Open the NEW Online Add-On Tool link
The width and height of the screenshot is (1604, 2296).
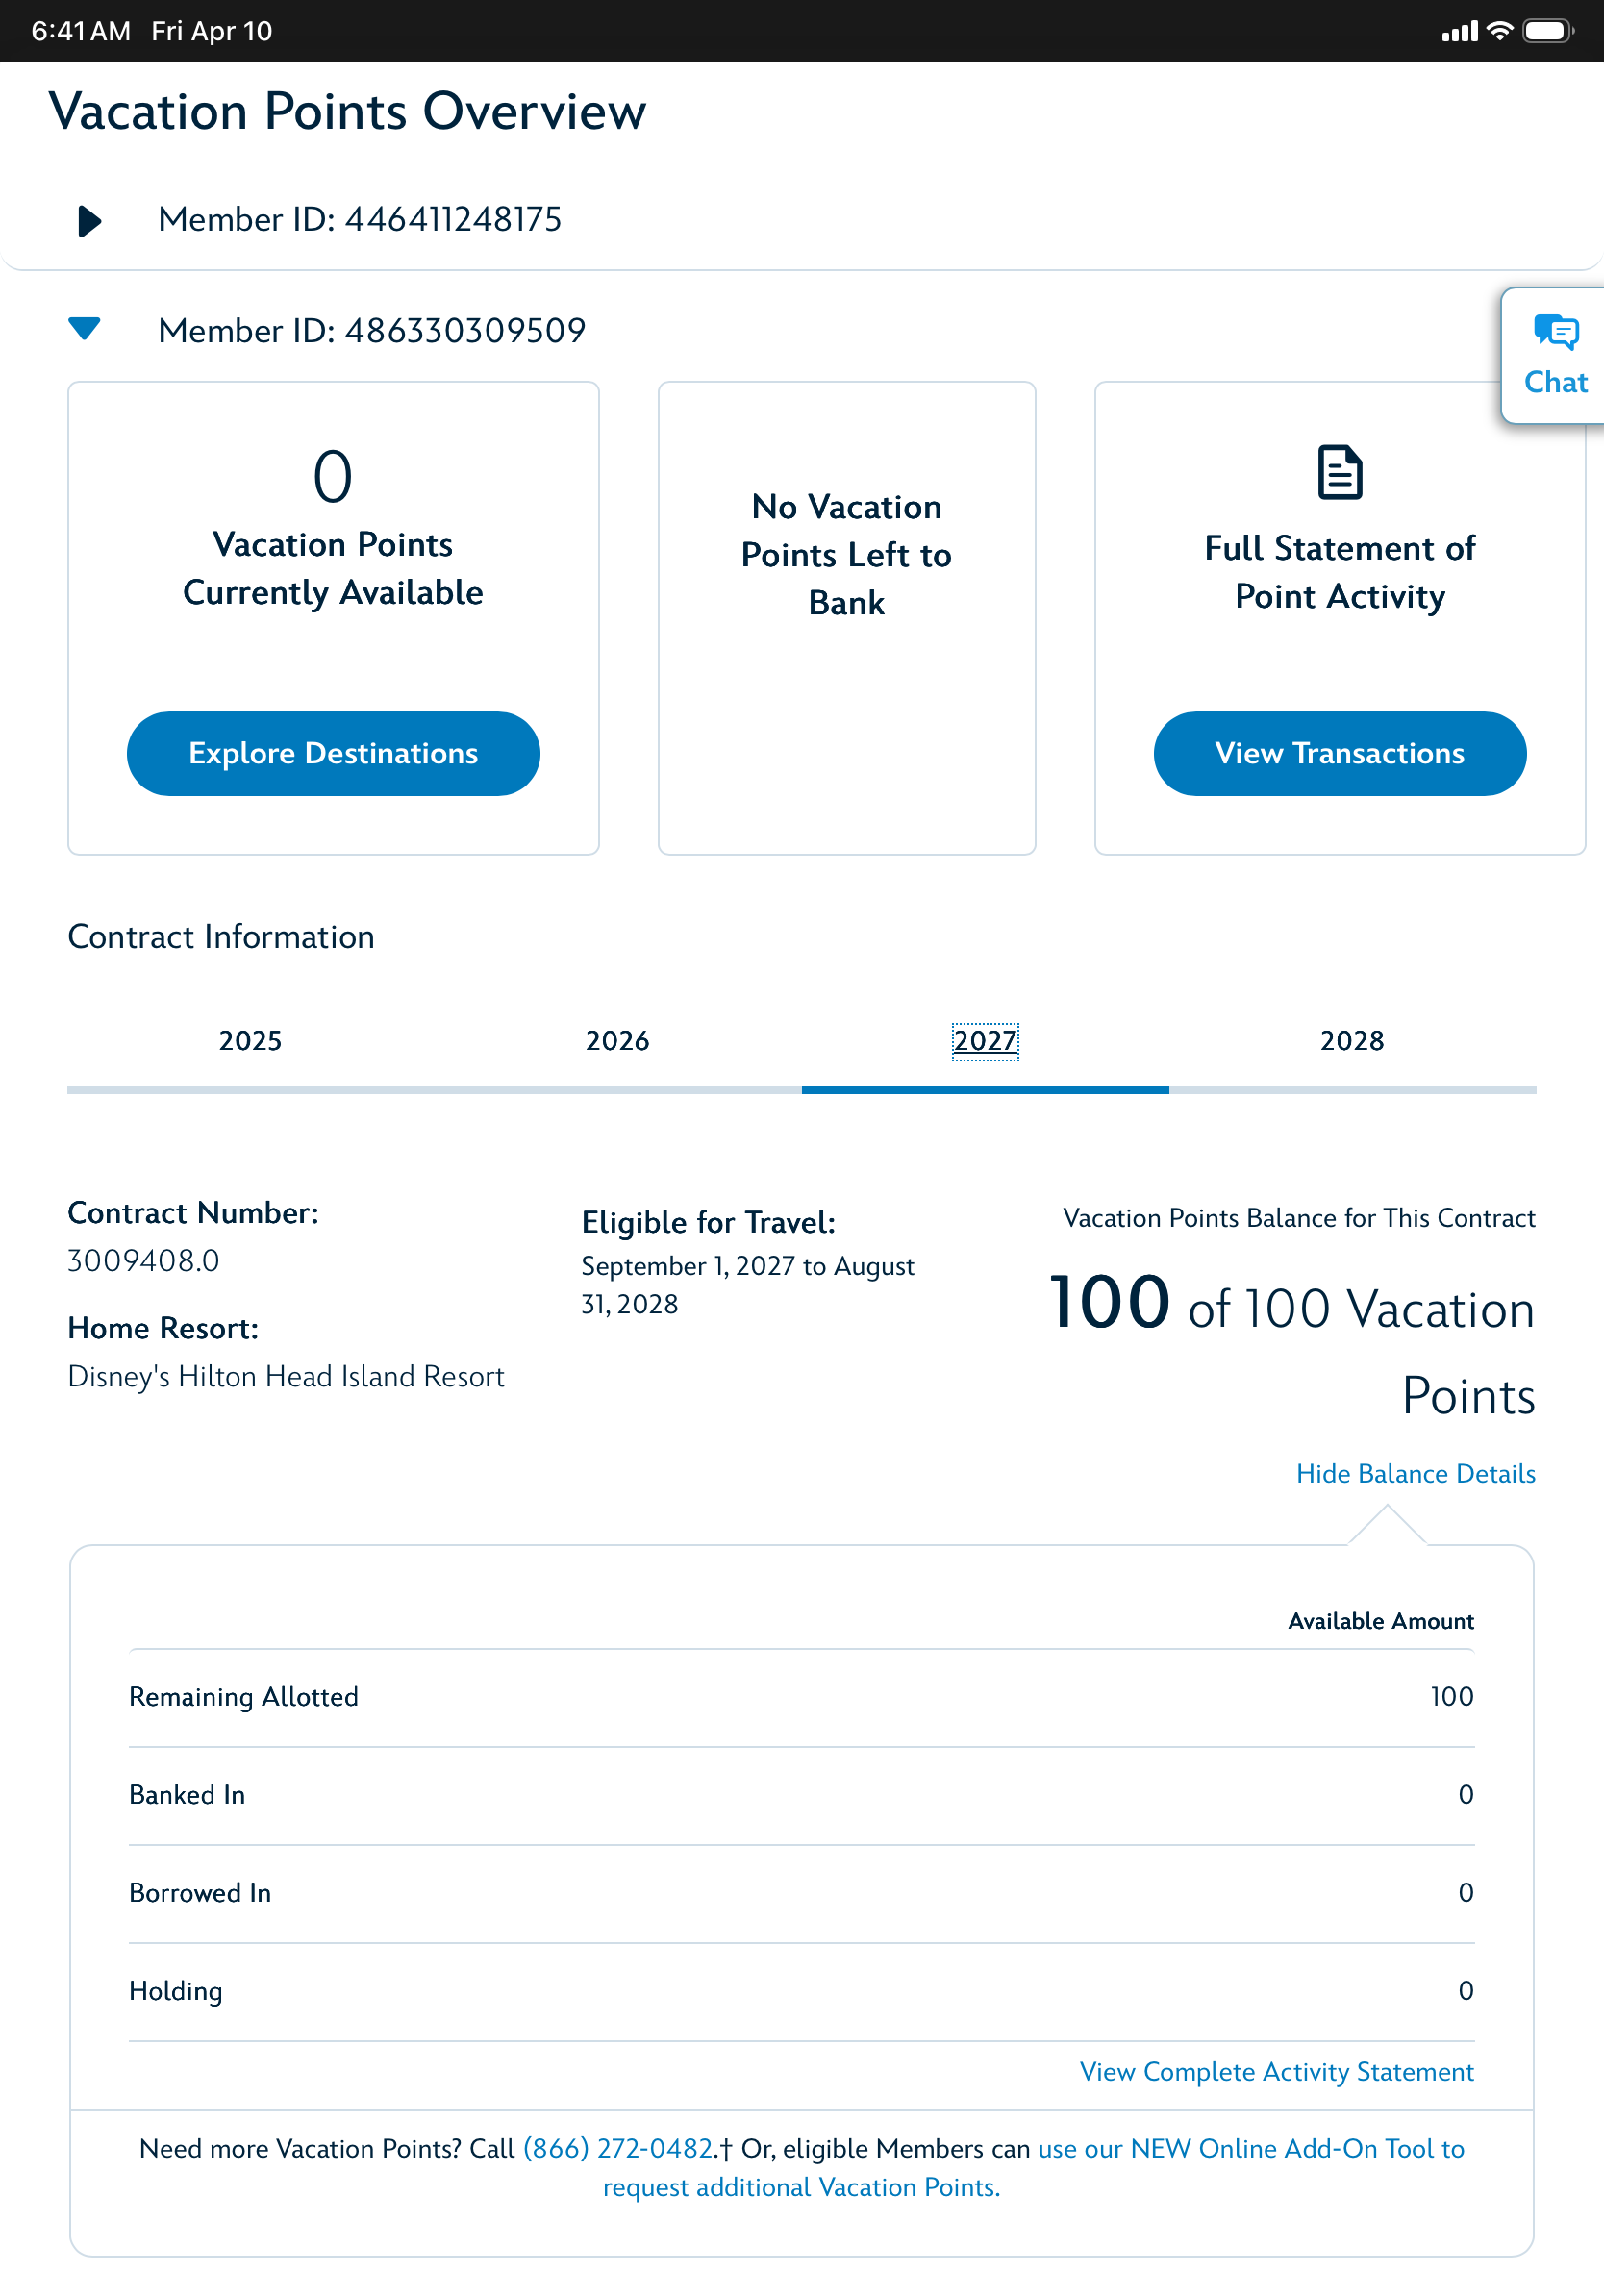click(x=1250, y=2148)
